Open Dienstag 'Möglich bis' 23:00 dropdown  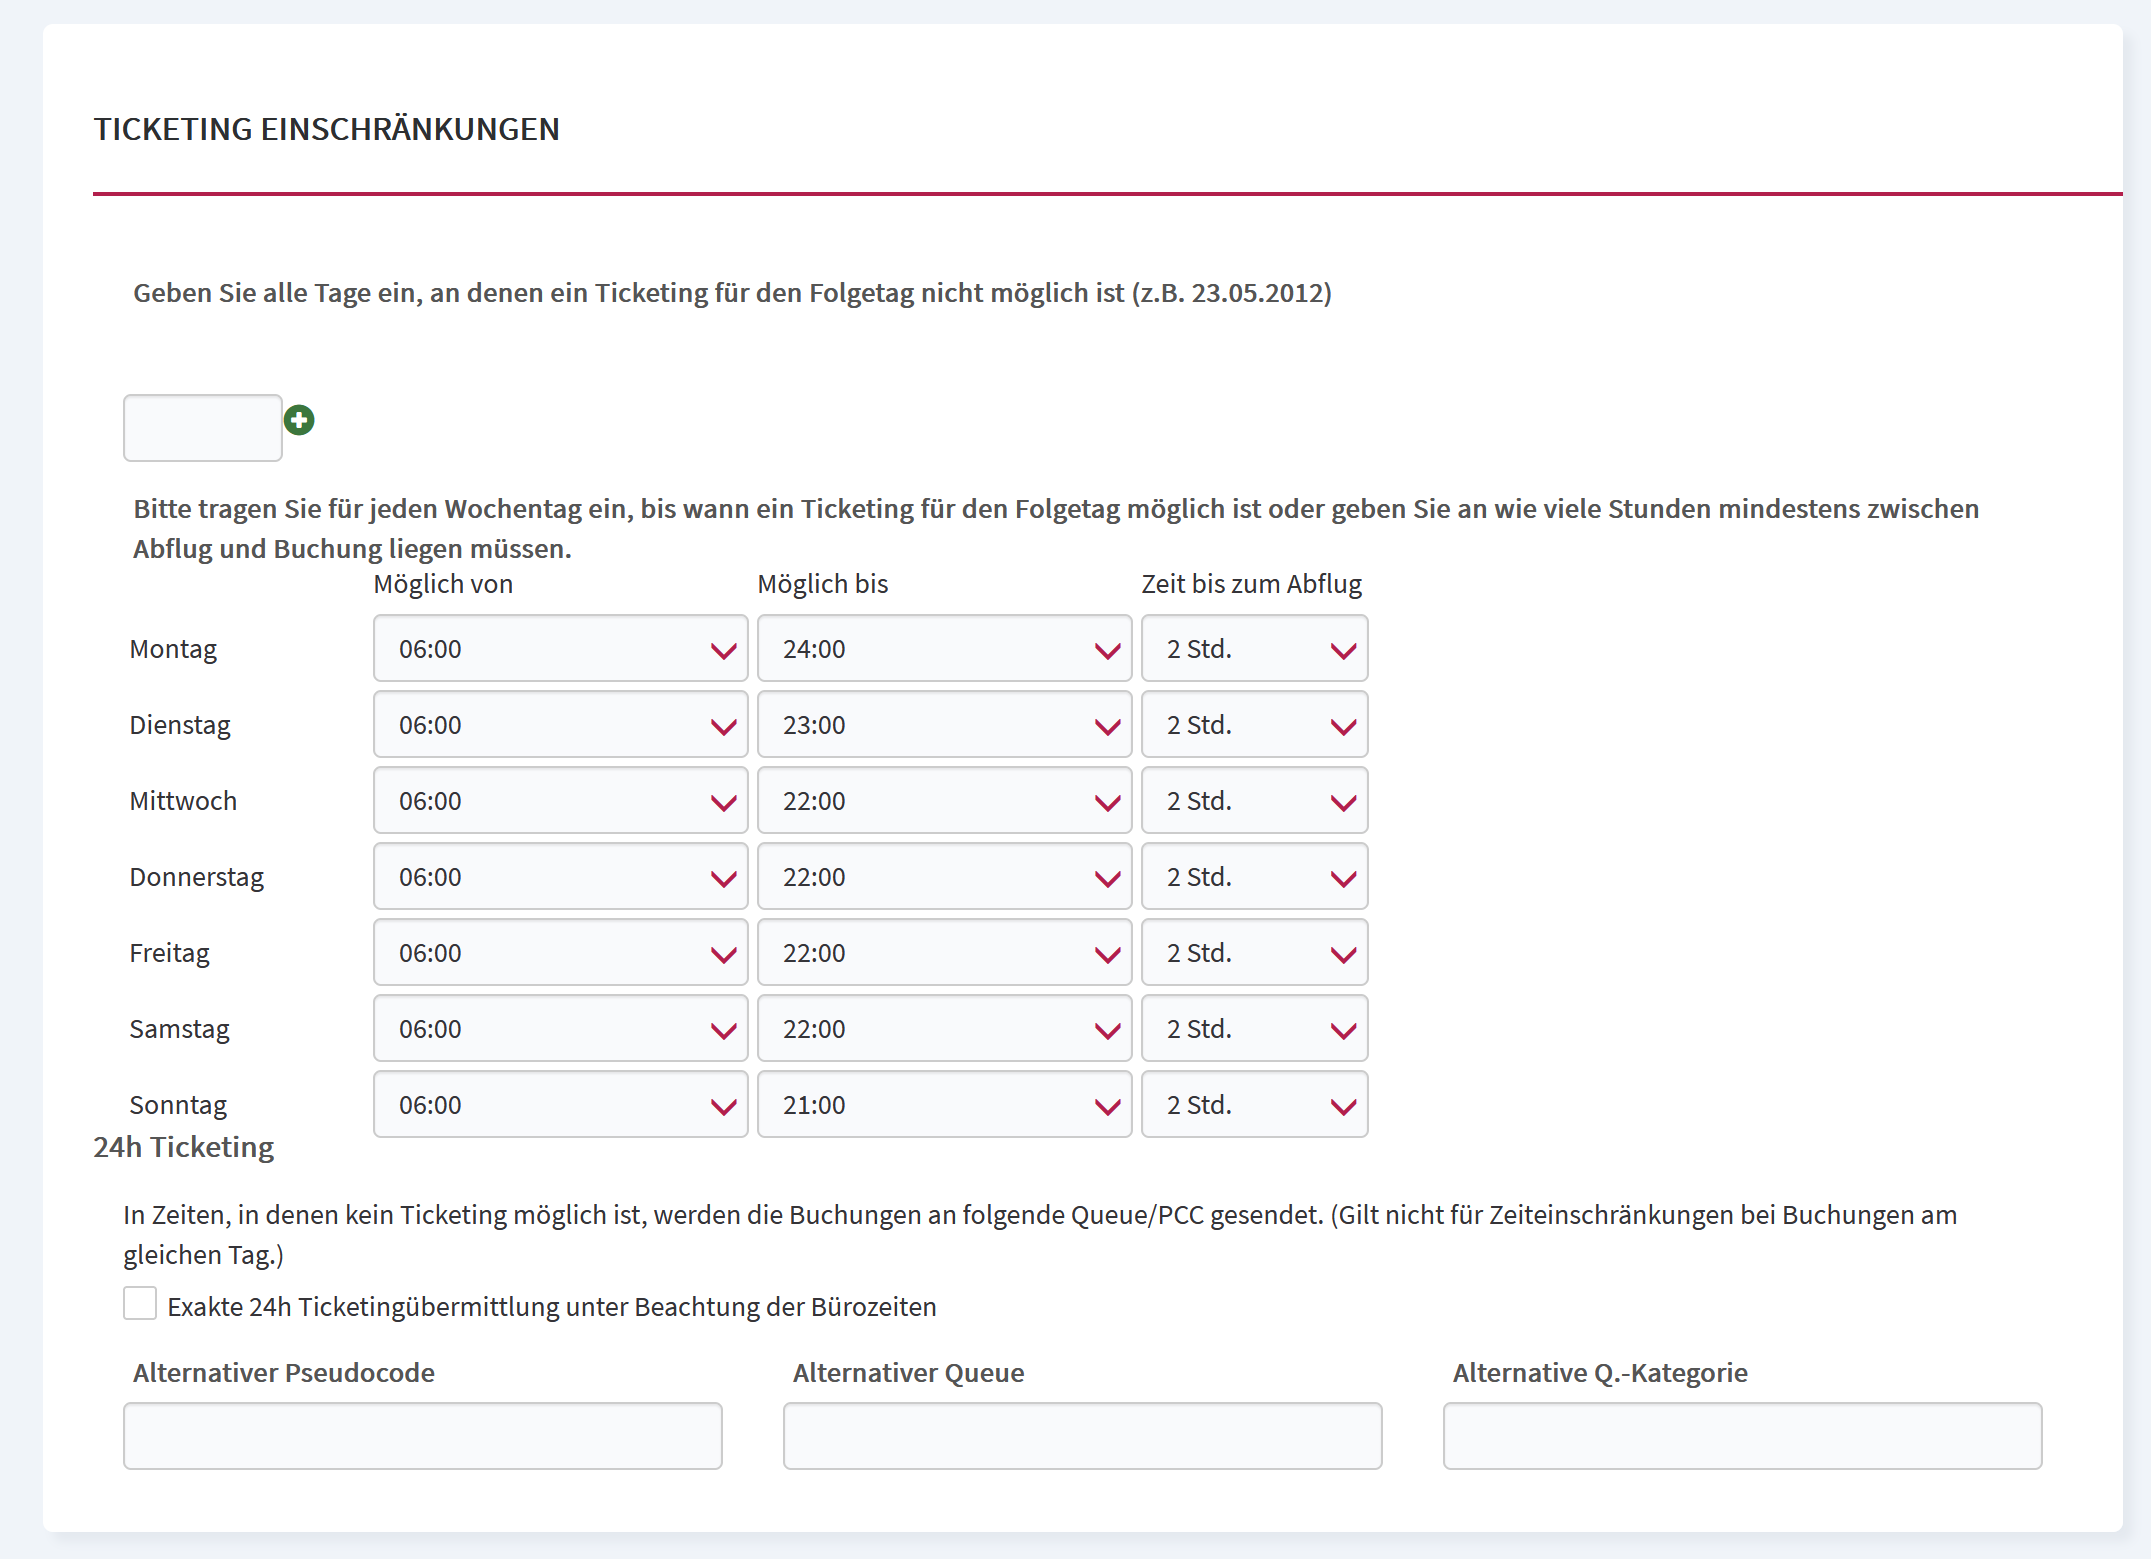(x=945, y=725)
